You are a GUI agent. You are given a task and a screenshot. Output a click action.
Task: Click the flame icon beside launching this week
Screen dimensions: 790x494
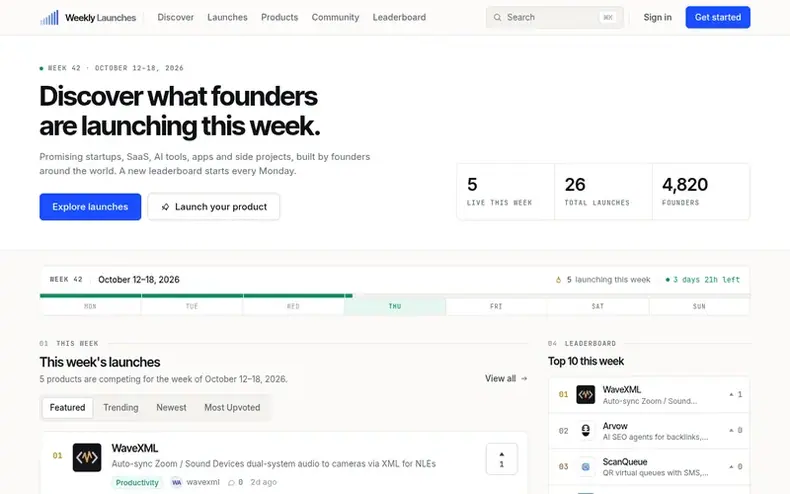[x=558, y=280]
